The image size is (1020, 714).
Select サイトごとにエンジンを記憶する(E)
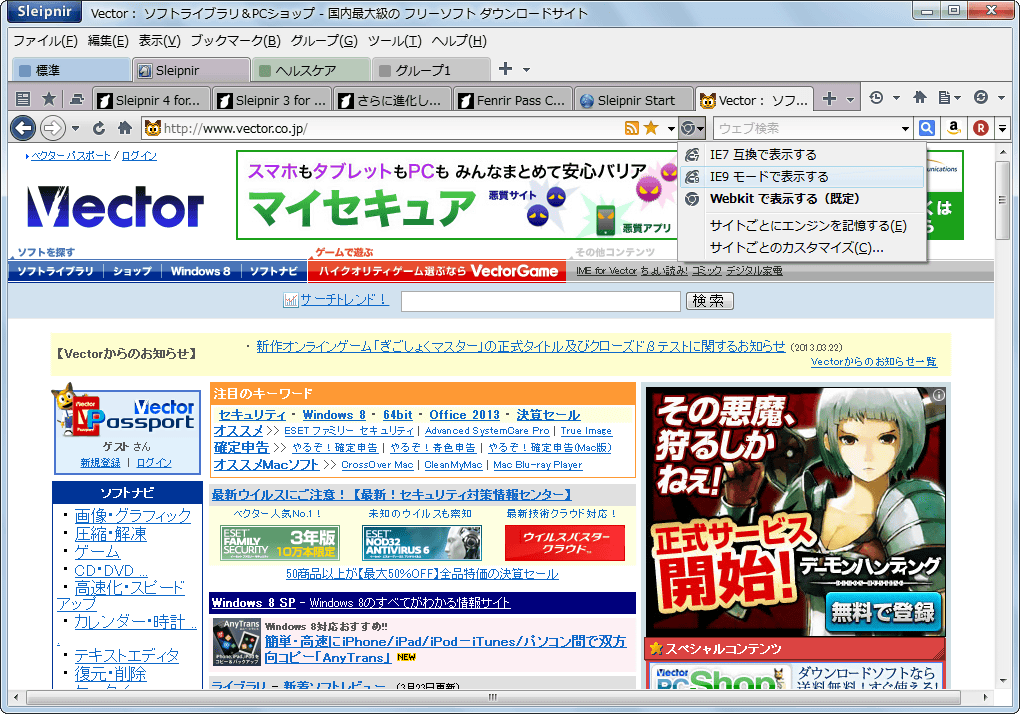801,226
